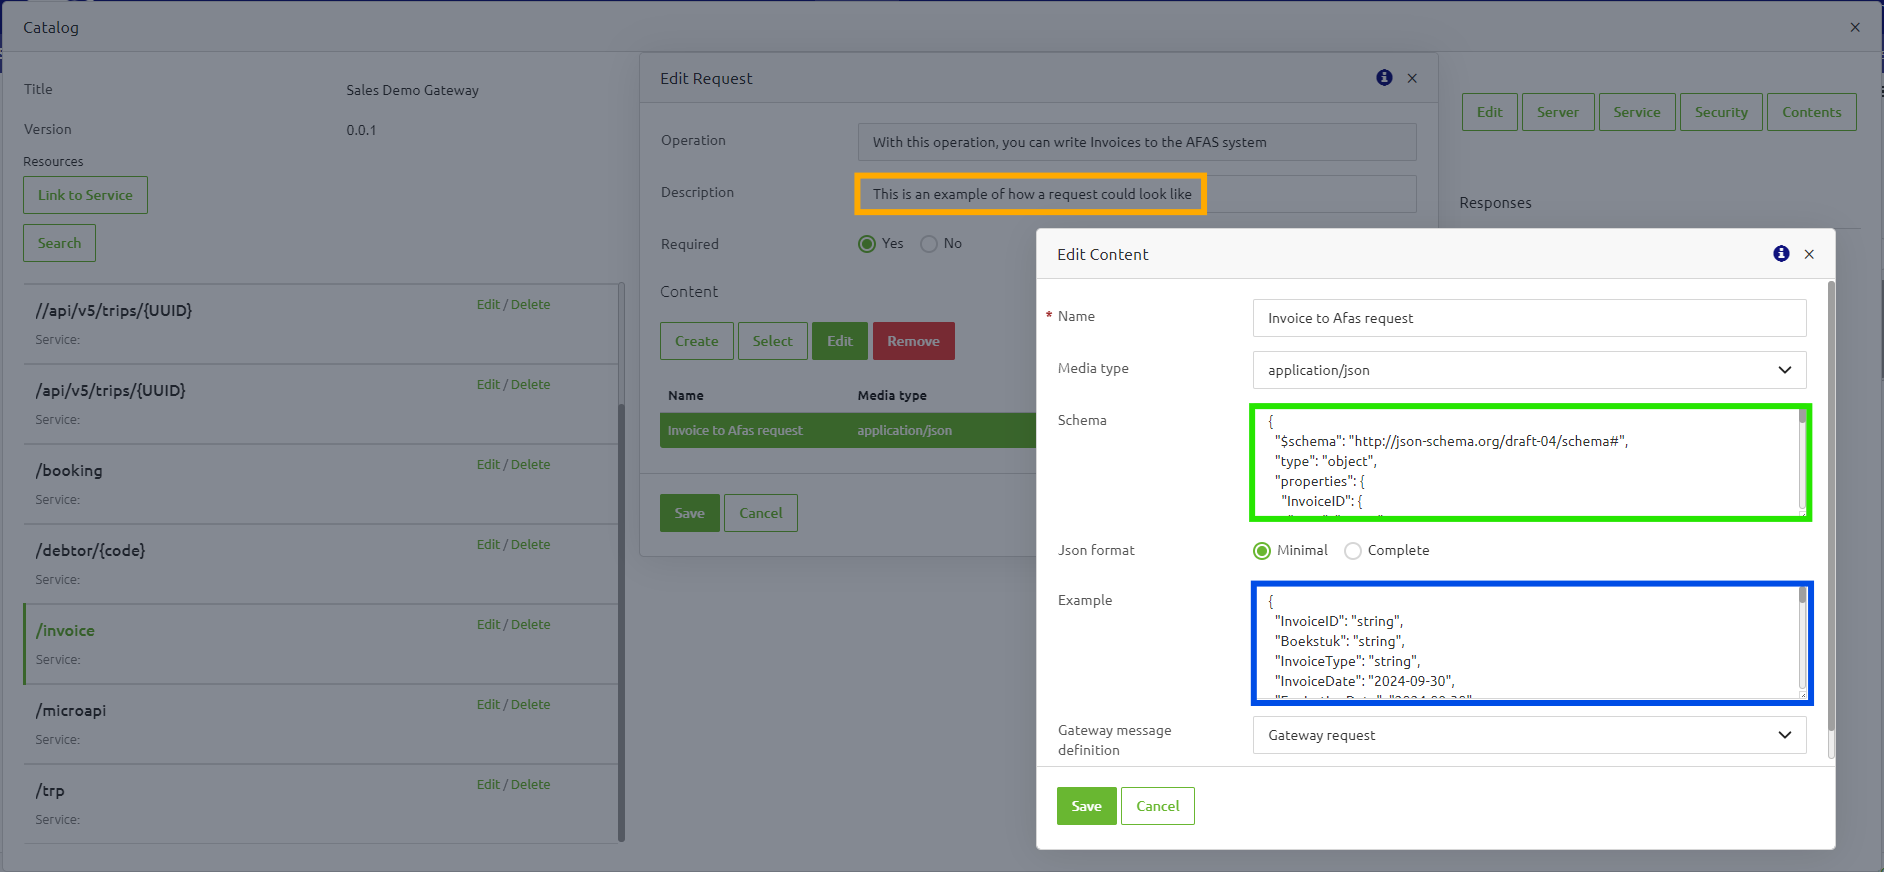
Task: Click Edit link for /invoice resource
Action: click(488, 624)
